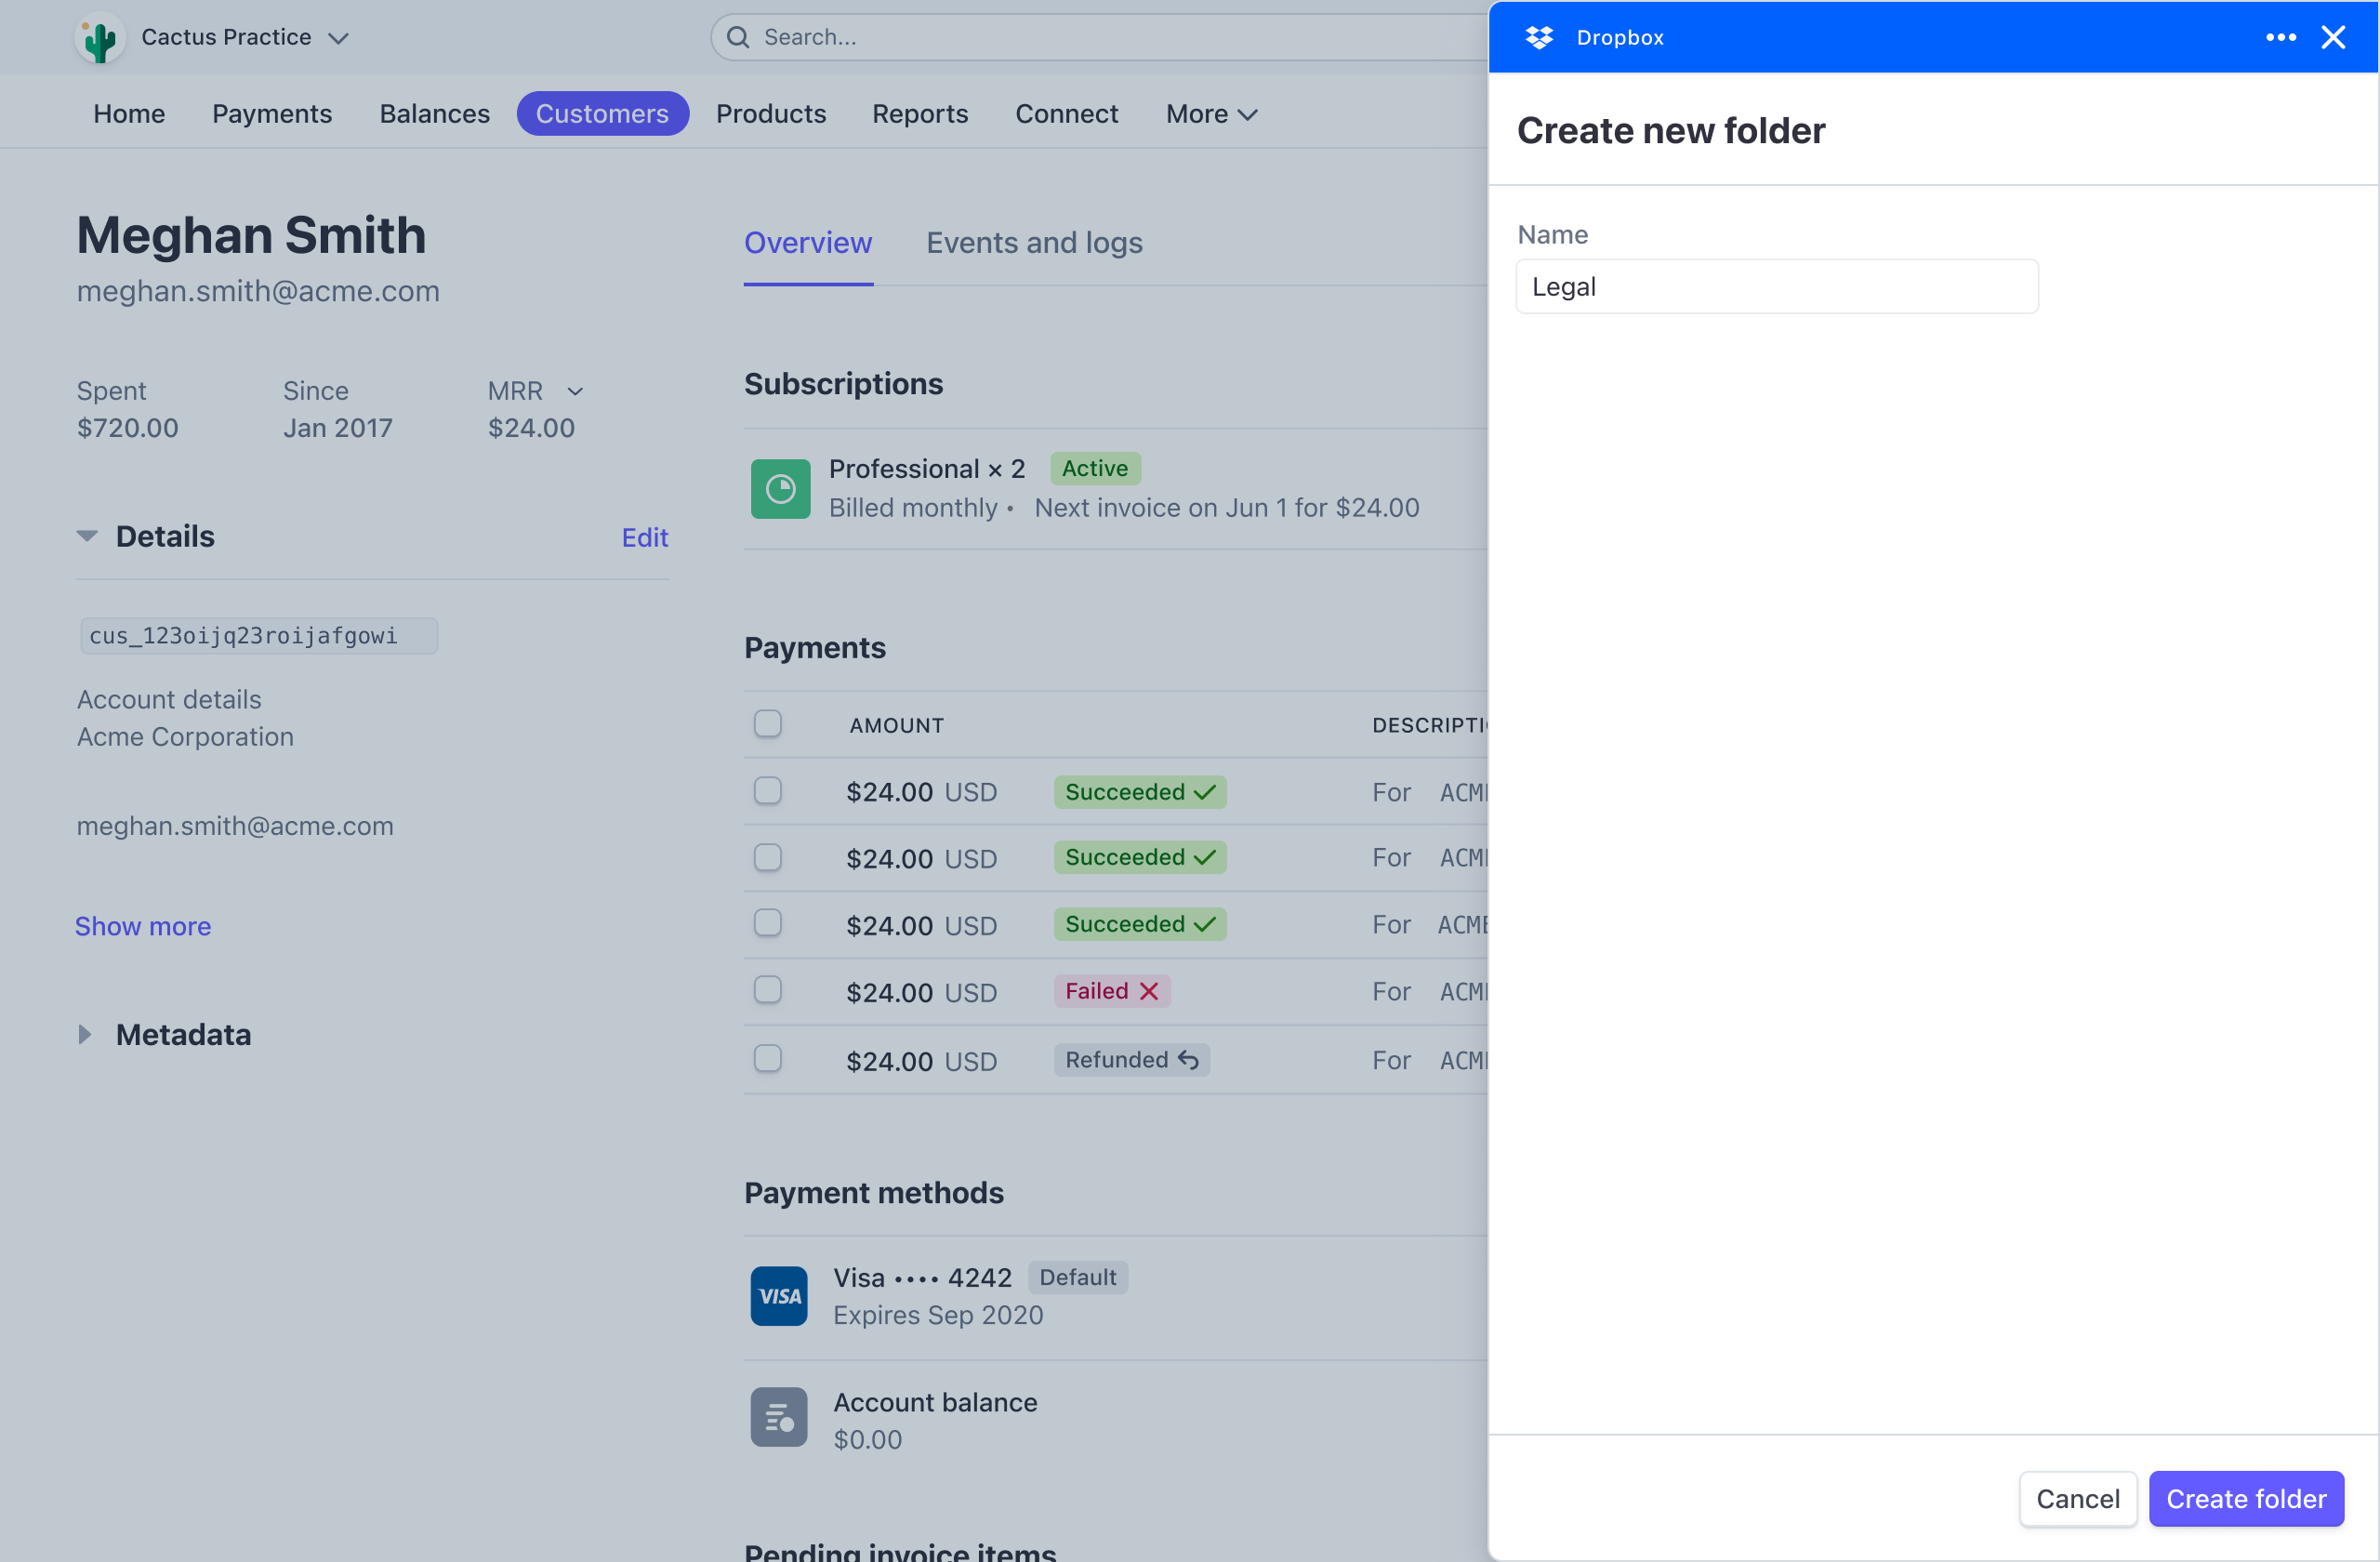This screenshot has height=1562, width=2380.
Task: Open the Cactus Practice workspace dropdown
Action: (x=338, y=37)
